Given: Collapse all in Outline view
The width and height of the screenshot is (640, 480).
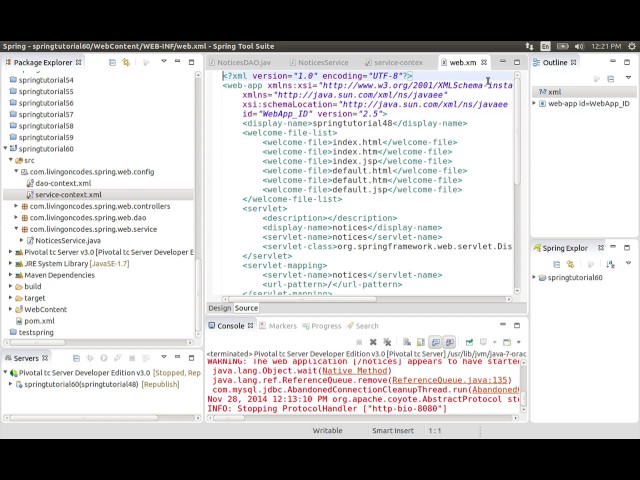Looking at the screenshot, I should pyautogui.click(x=611, y=78).
